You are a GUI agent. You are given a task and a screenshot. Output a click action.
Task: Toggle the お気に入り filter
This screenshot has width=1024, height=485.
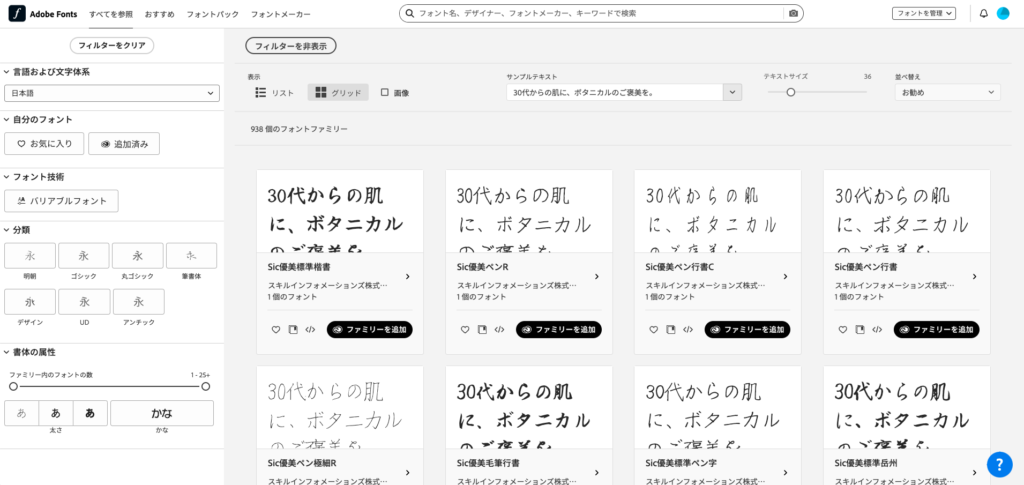pyautogui.click(x=44, y=144)
